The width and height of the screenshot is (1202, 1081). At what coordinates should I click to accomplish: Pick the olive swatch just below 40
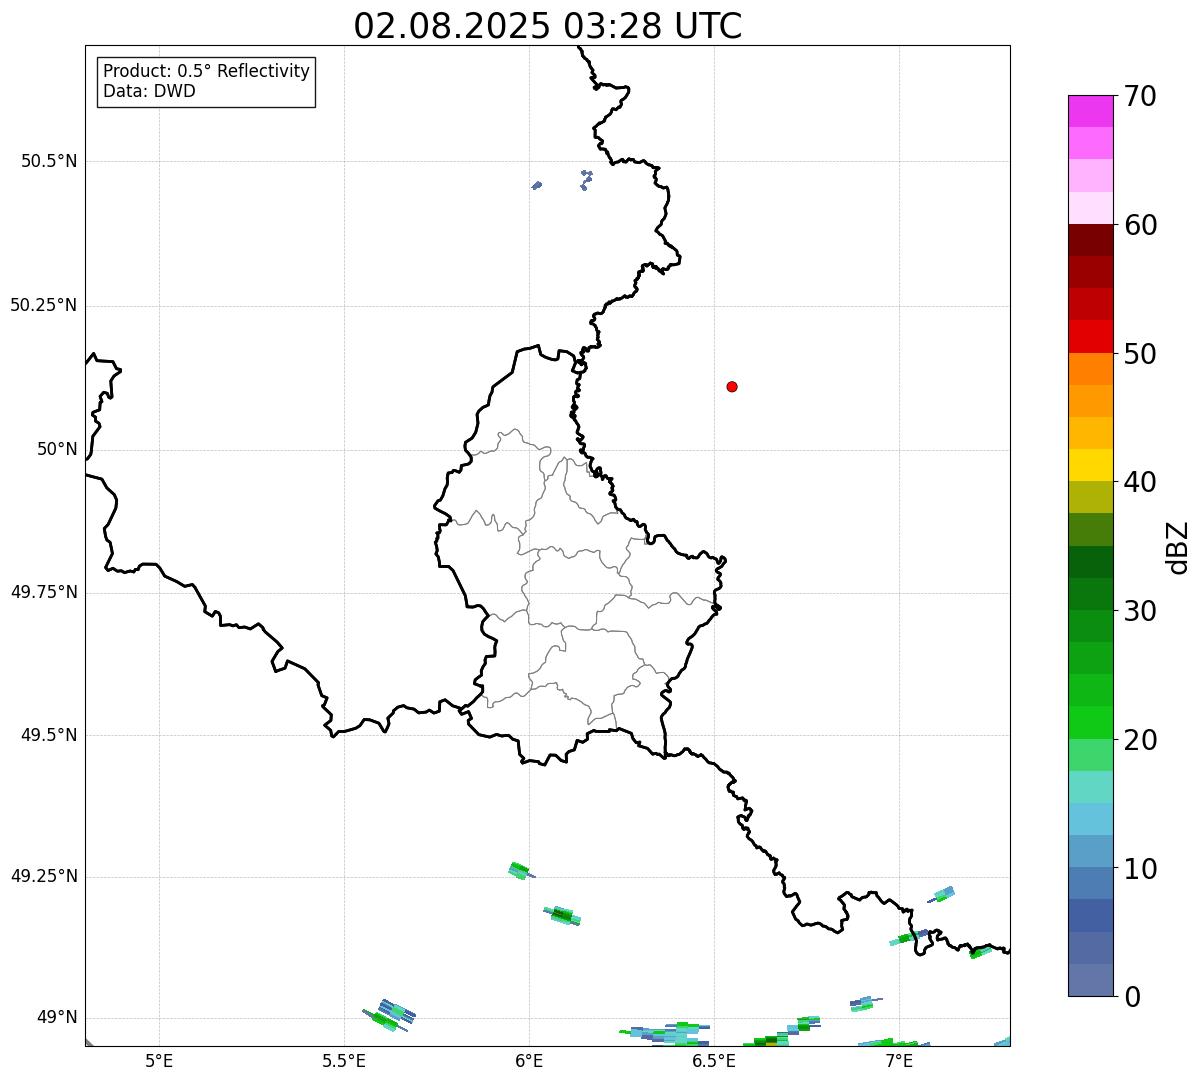1090,497
